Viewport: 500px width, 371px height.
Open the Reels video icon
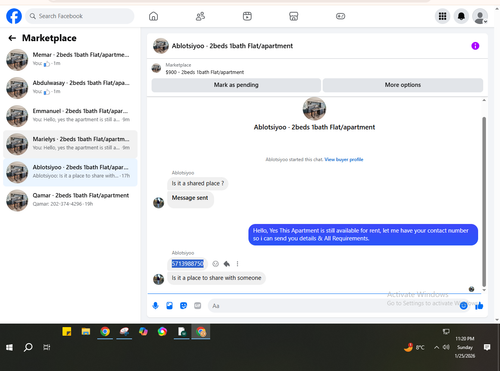coord(247,16)
